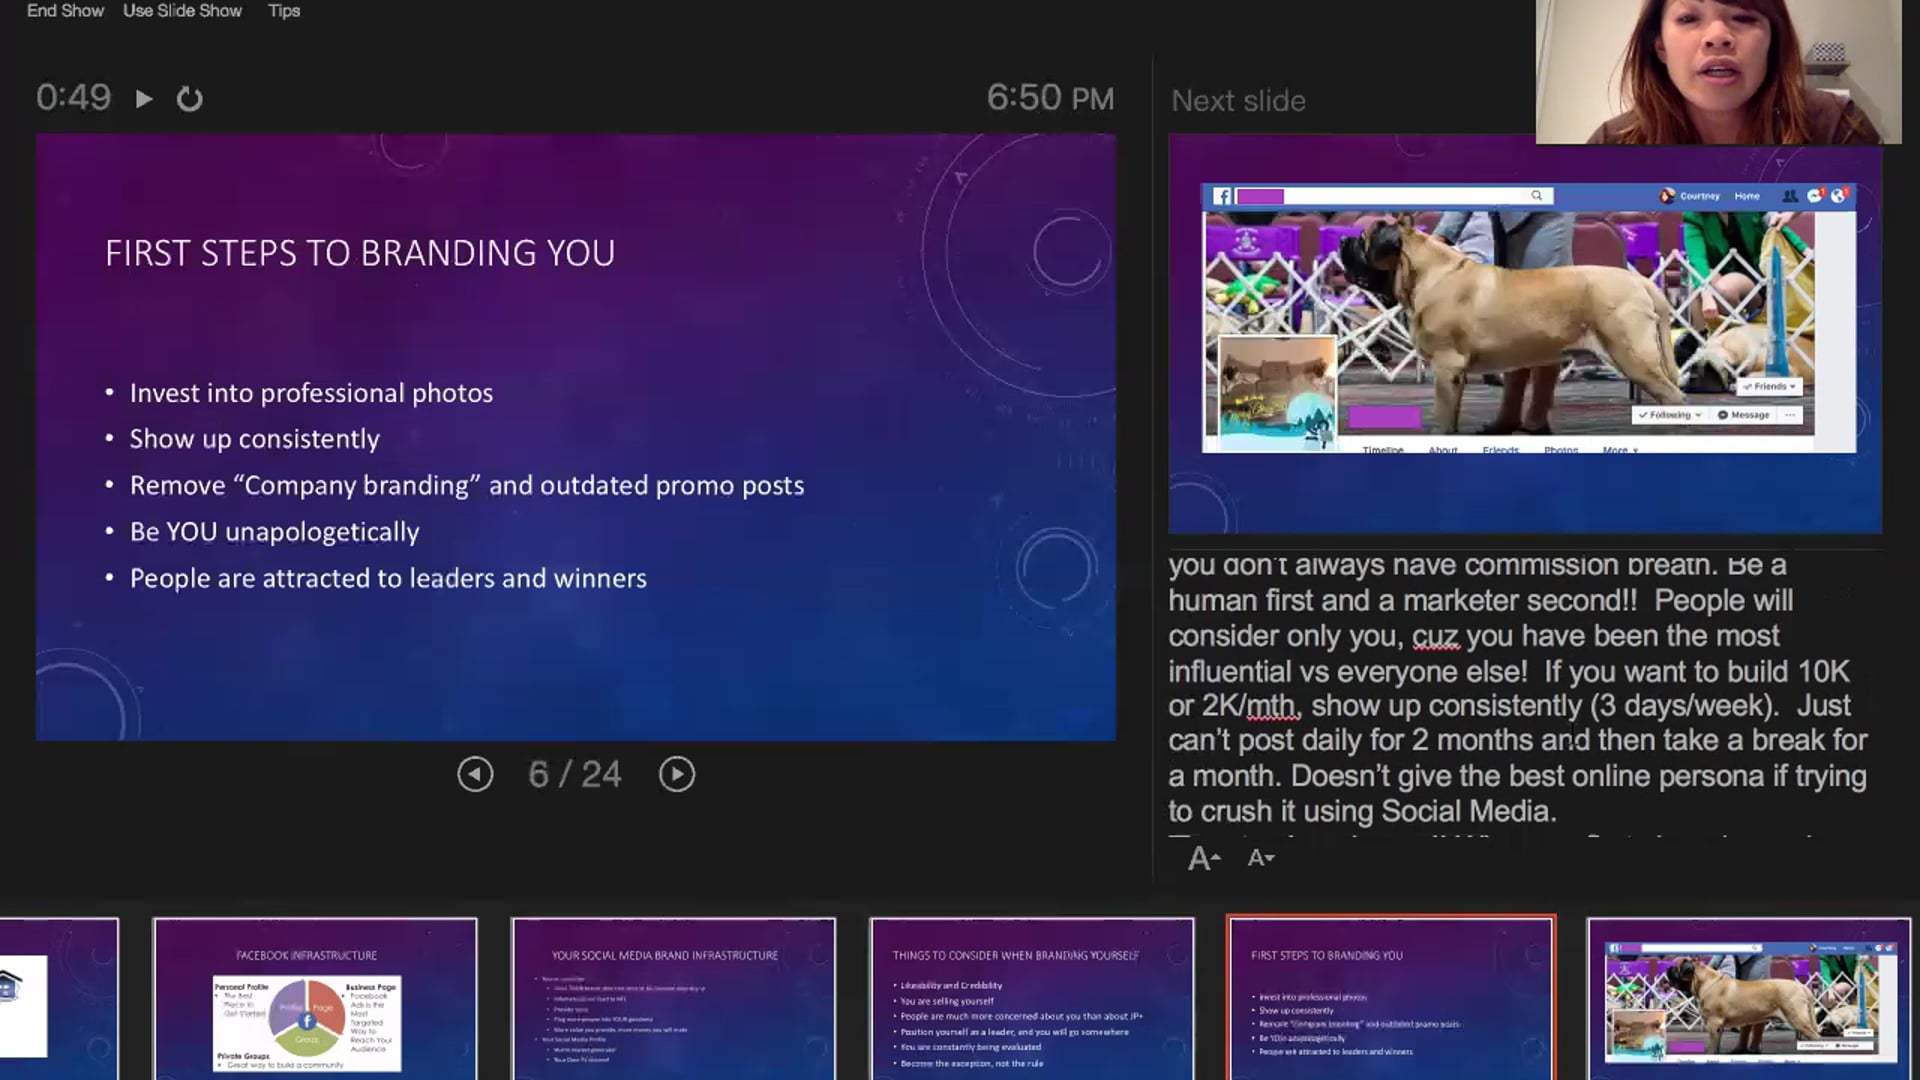Image resolution: width=1920 pixels, height=1080 pixels.
Task: Click the slide title First Steps to Branding You
Action: (x=360, y=253)
